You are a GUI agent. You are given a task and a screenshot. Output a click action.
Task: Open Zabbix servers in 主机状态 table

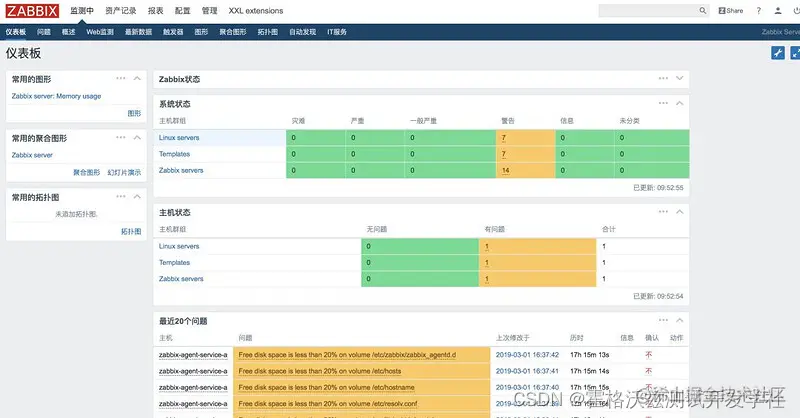pyautogui.click(x=181, y=279)
